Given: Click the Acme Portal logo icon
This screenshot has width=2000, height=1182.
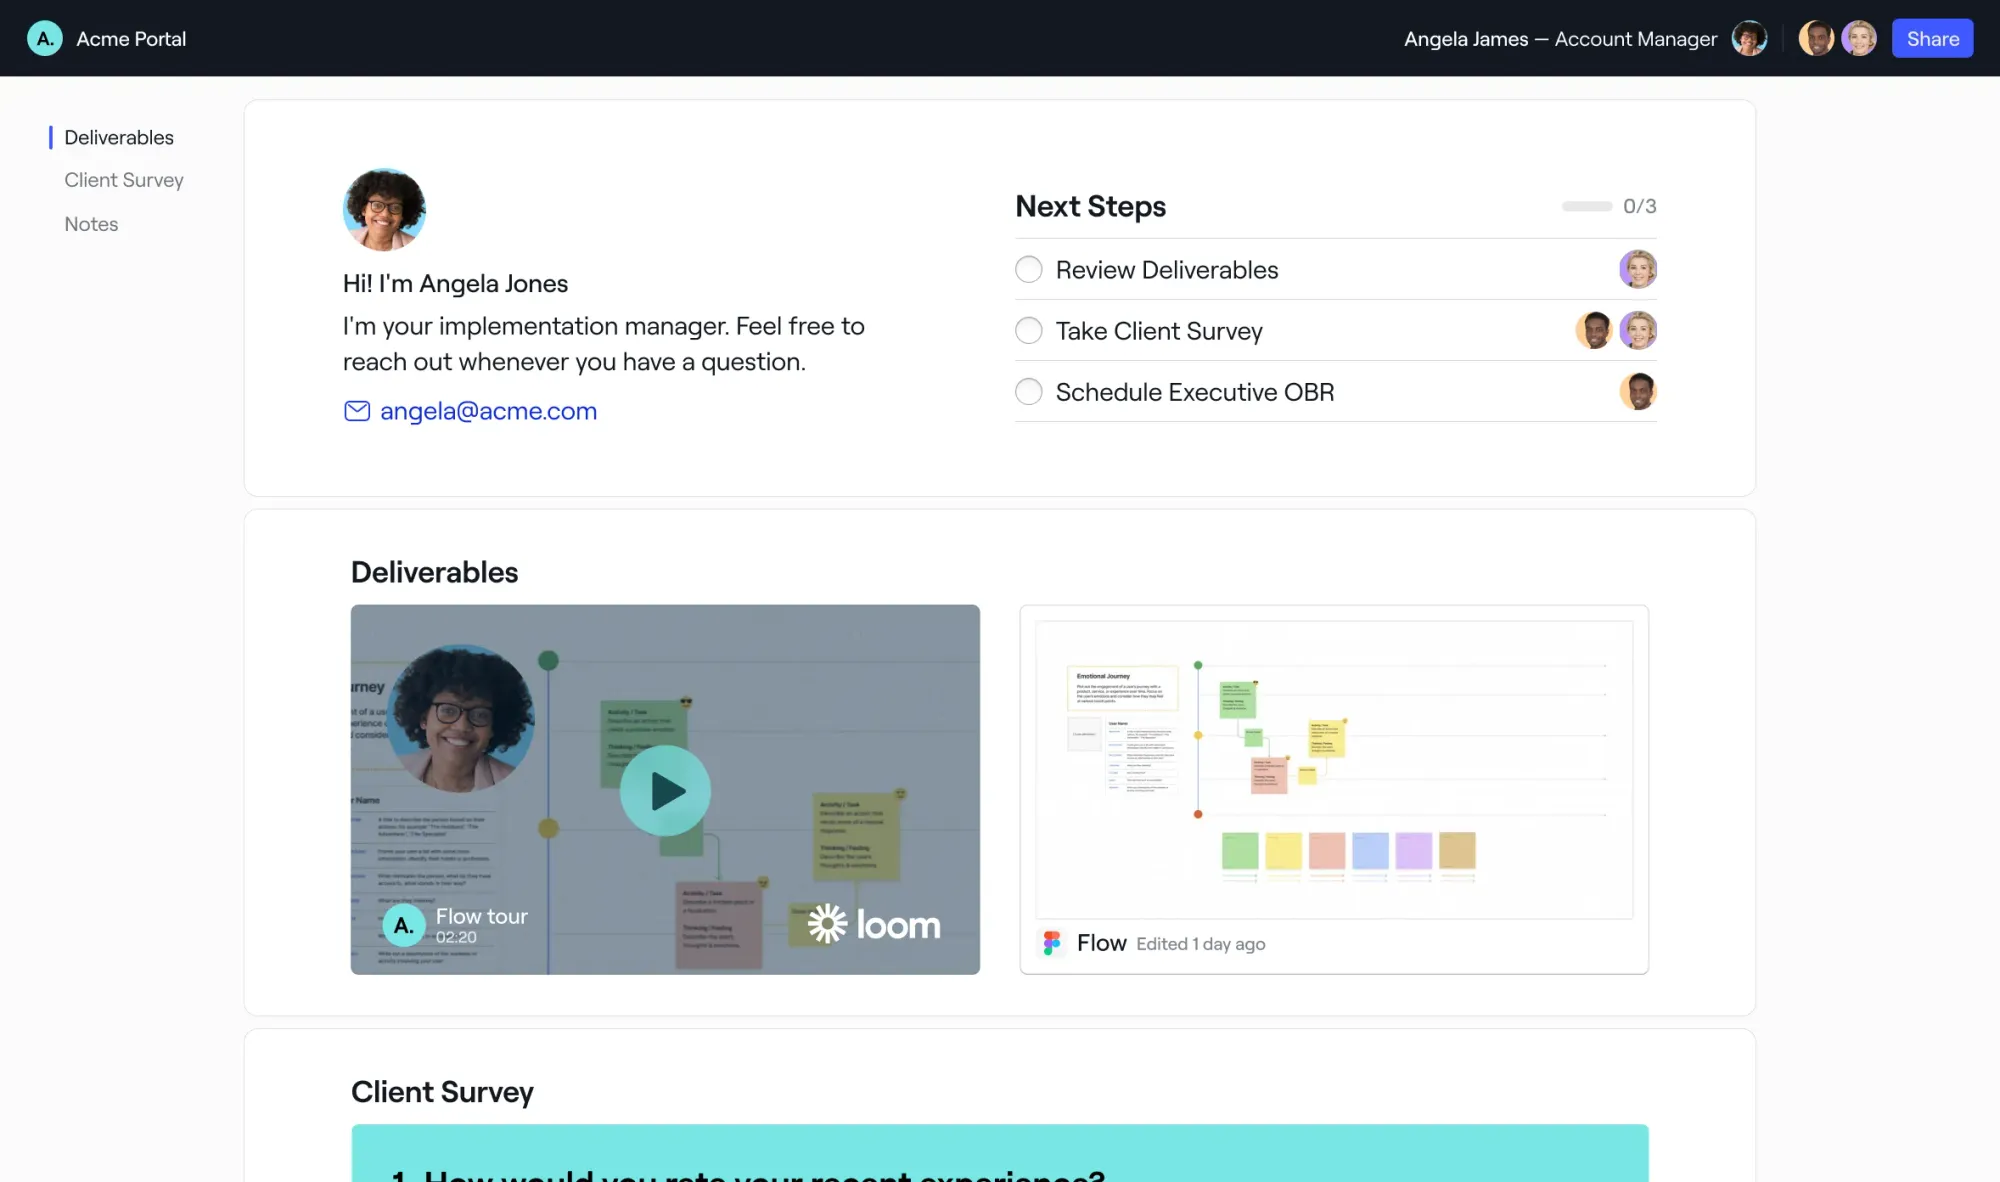Looking at the screenshot, I should click(44, 38).
